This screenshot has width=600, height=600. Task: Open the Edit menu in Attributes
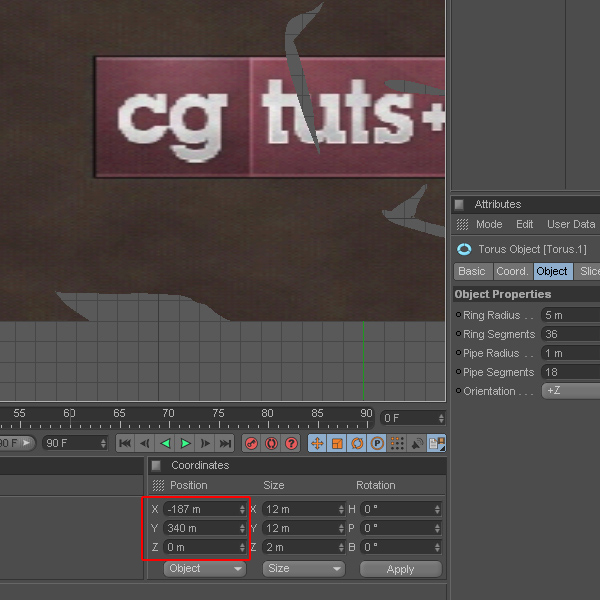click(x=524, y=224)
